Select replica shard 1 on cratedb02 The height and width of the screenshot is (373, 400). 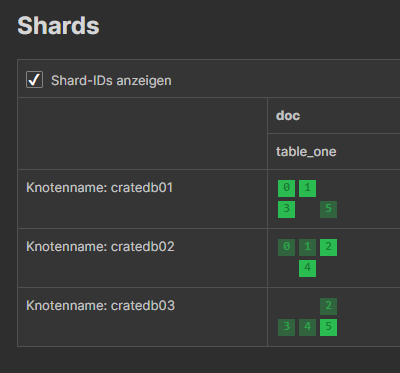(307, 247)
